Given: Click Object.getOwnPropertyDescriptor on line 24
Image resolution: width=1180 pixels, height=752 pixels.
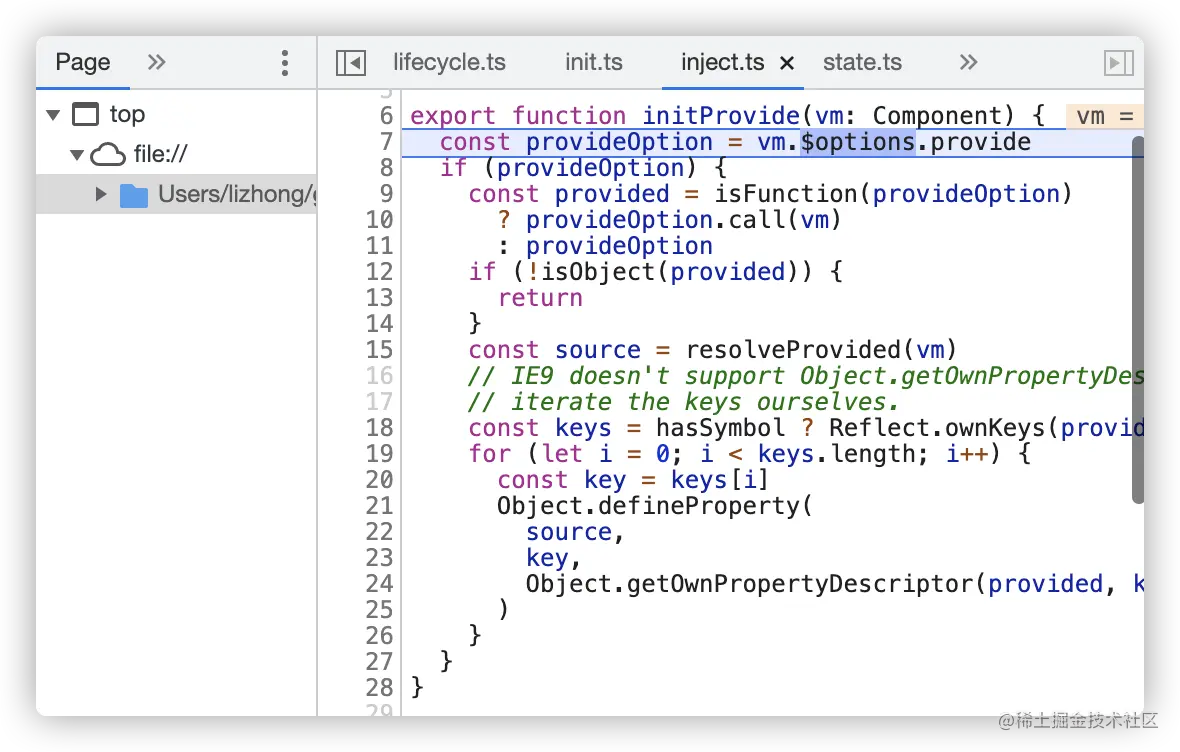Looking at the screenshot, I should [x=750, y=584].
